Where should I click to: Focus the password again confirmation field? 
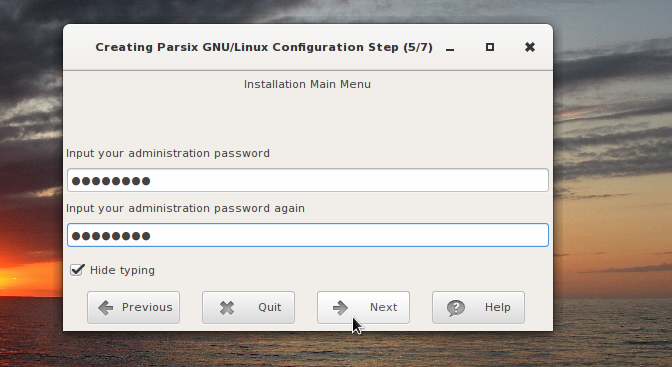308,235
